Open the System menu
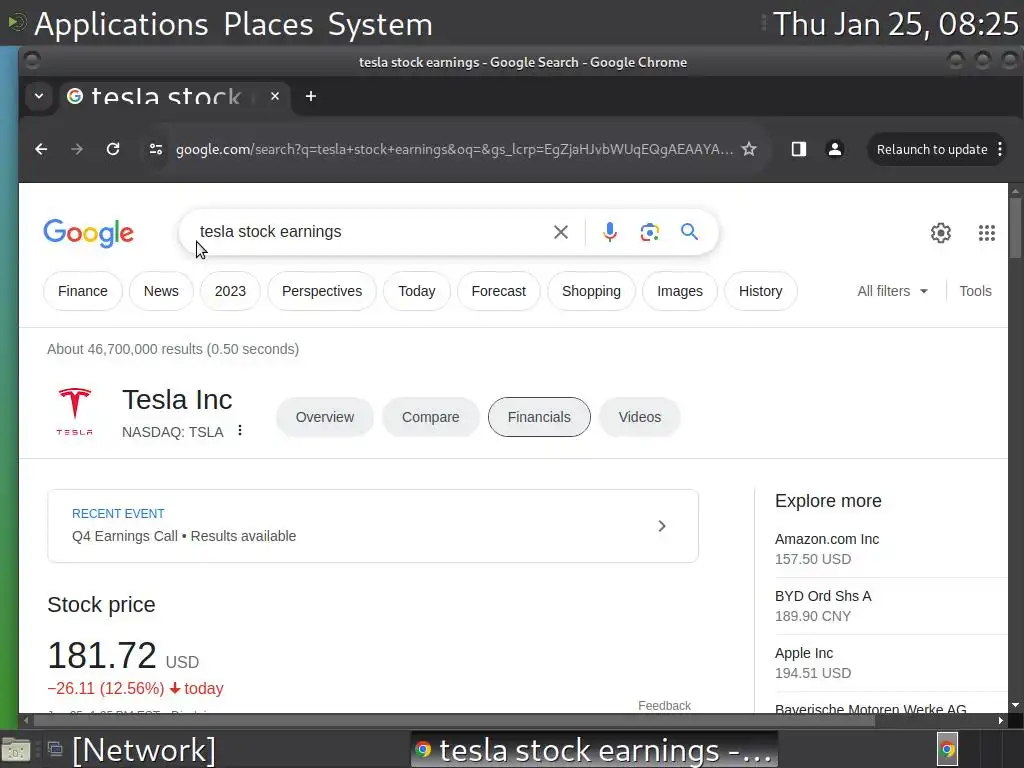1024x768 pixels. [380, 24]
